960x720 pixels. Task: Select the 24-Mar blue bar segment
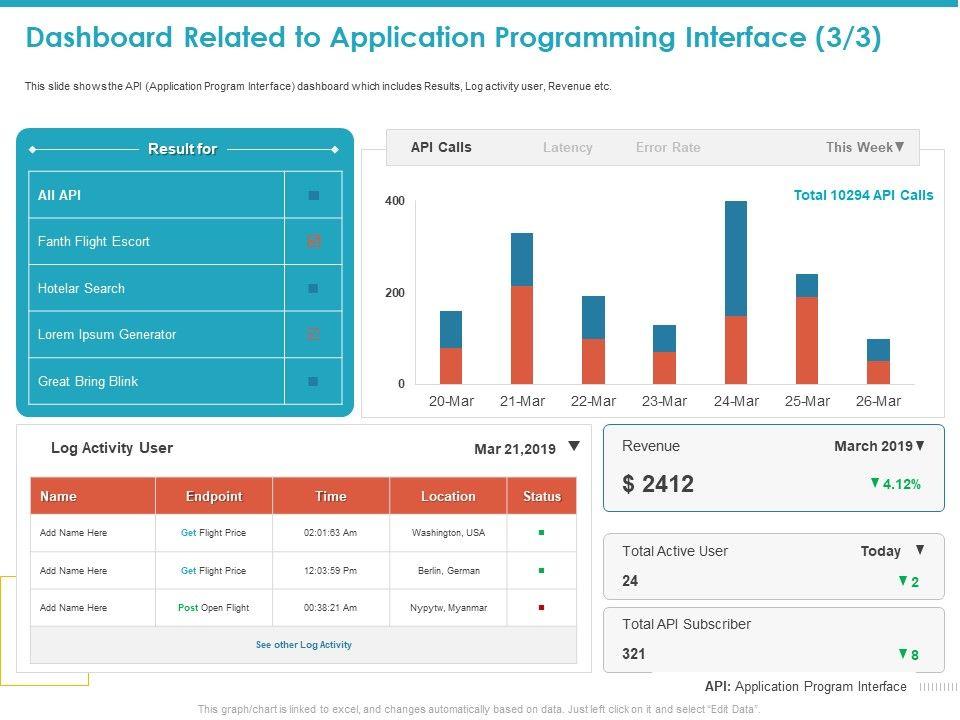(736, 258)
